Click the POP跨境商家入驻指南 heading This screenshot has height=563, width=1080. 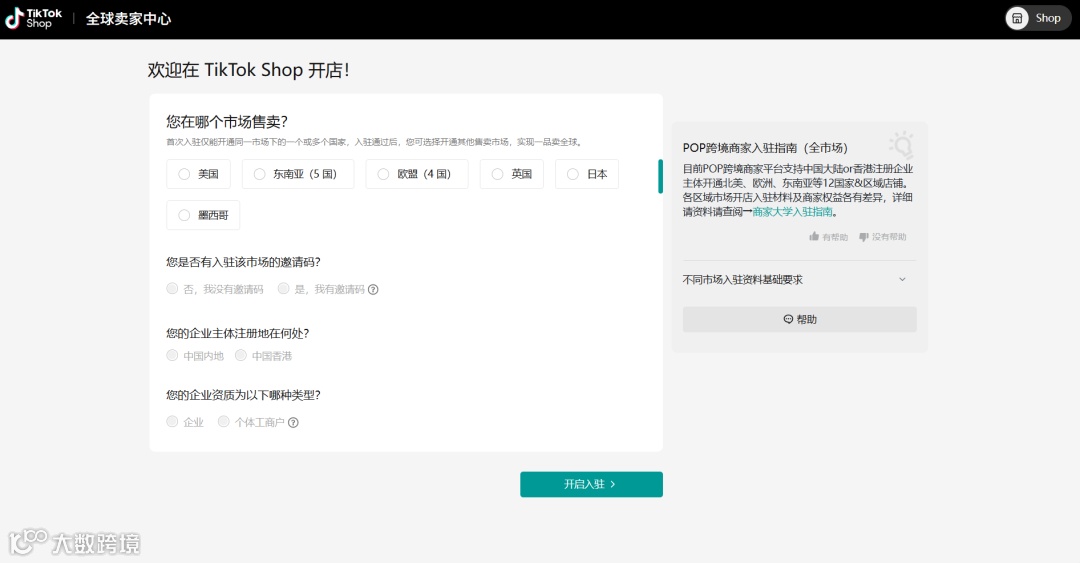pos(765,147)
